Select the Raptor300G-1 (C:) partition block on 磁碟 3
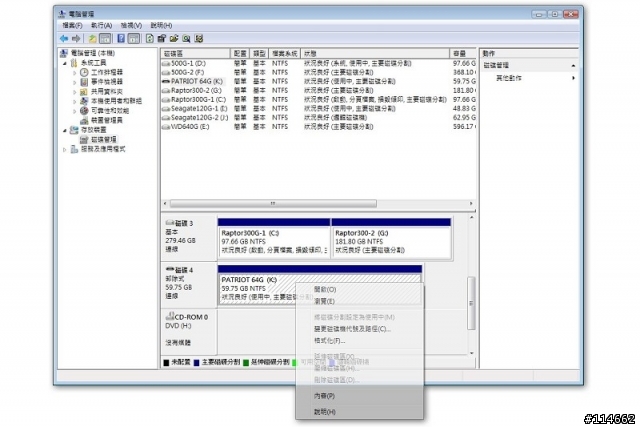 click(274, 238)
